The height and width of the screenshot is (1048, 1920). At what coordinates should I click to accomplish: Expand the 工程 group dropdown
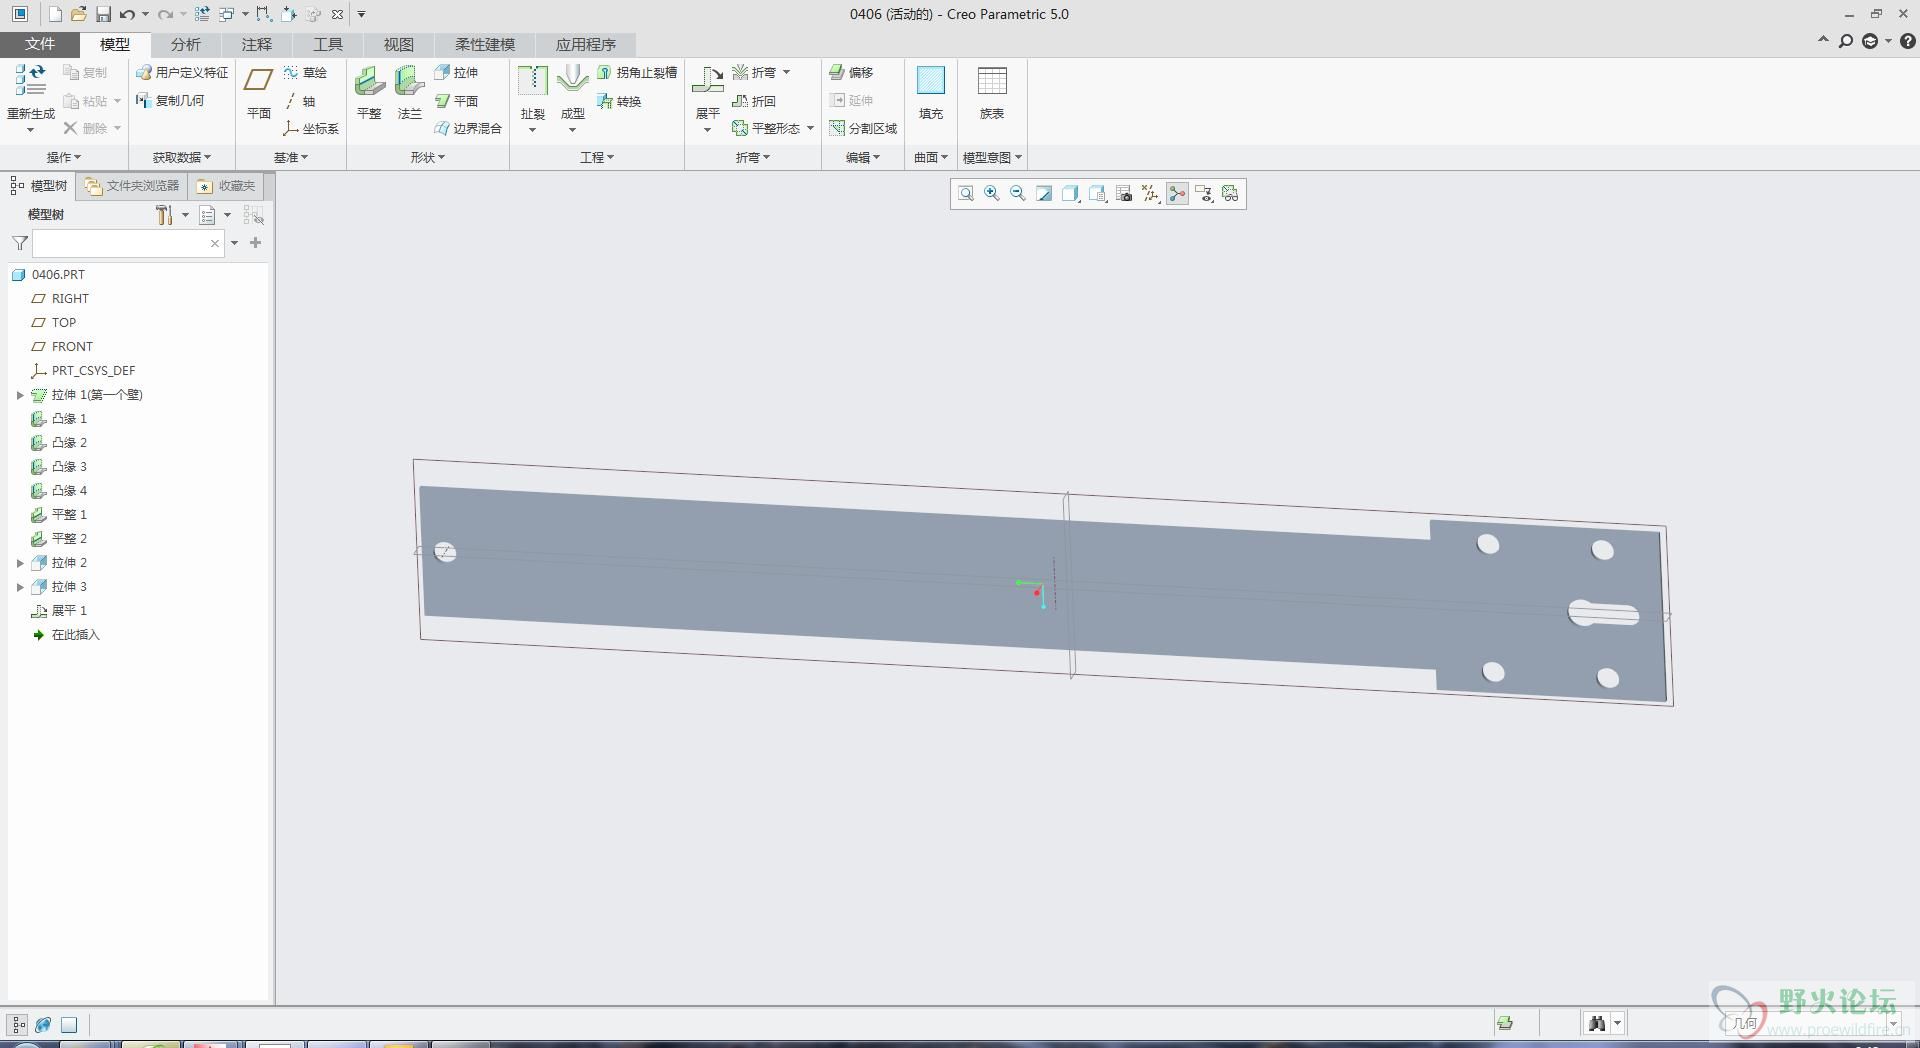597,157
